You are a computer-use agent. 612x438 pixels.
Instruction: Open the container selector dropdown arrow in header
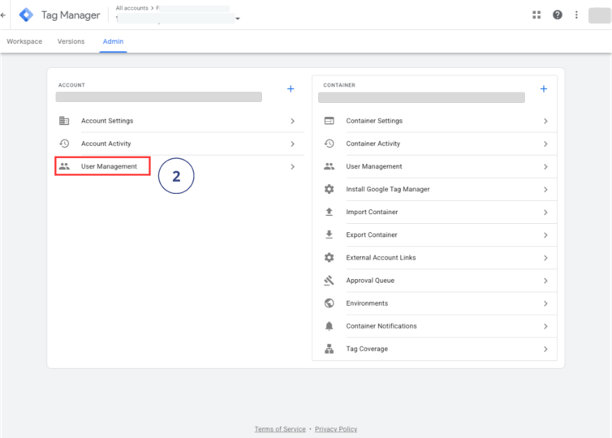(x=237, y=18)
